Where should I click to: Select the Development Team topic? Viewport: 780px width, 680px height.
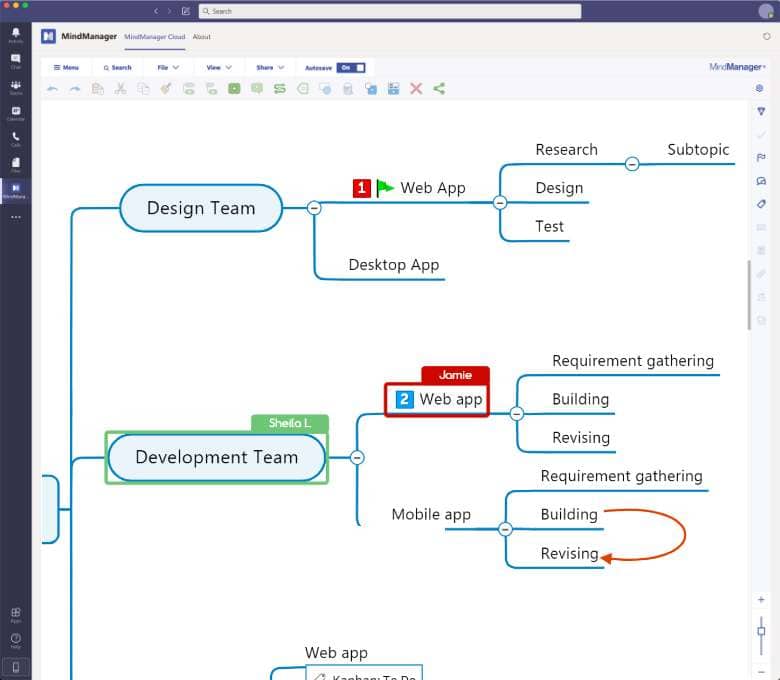tap(216, 457)
